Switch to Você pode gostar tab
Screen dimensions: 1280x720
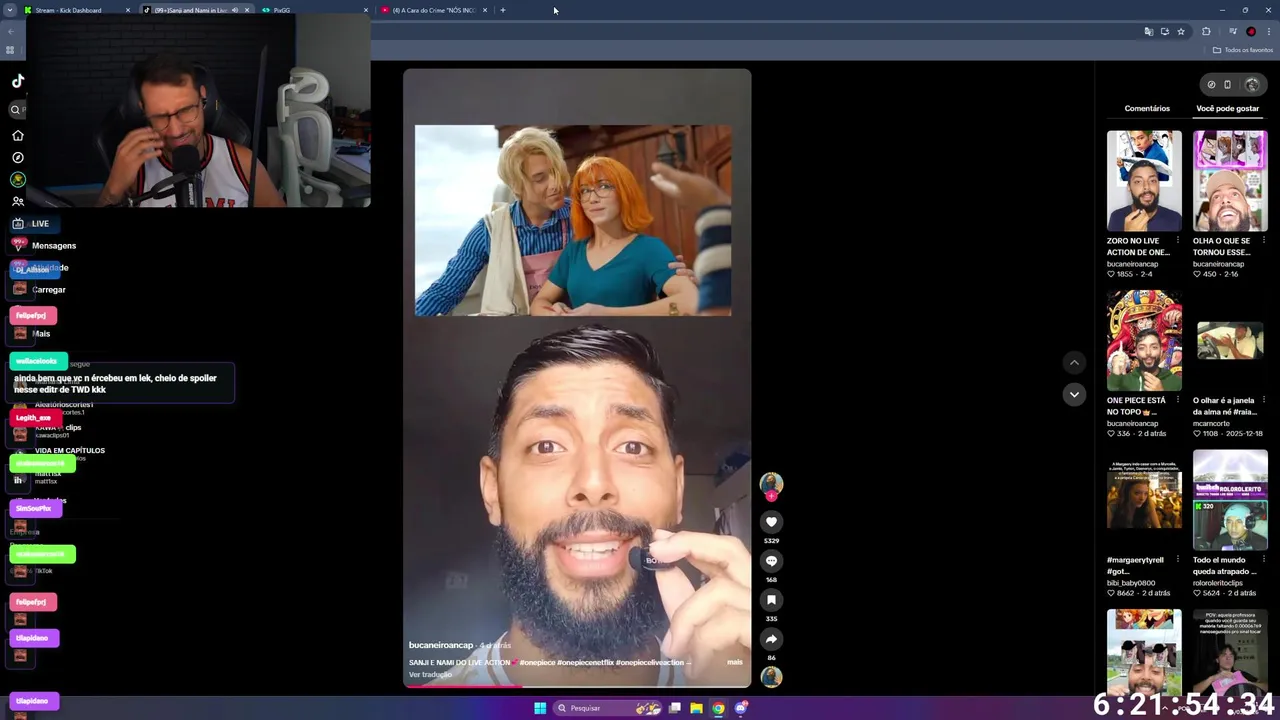(1228, 108)
